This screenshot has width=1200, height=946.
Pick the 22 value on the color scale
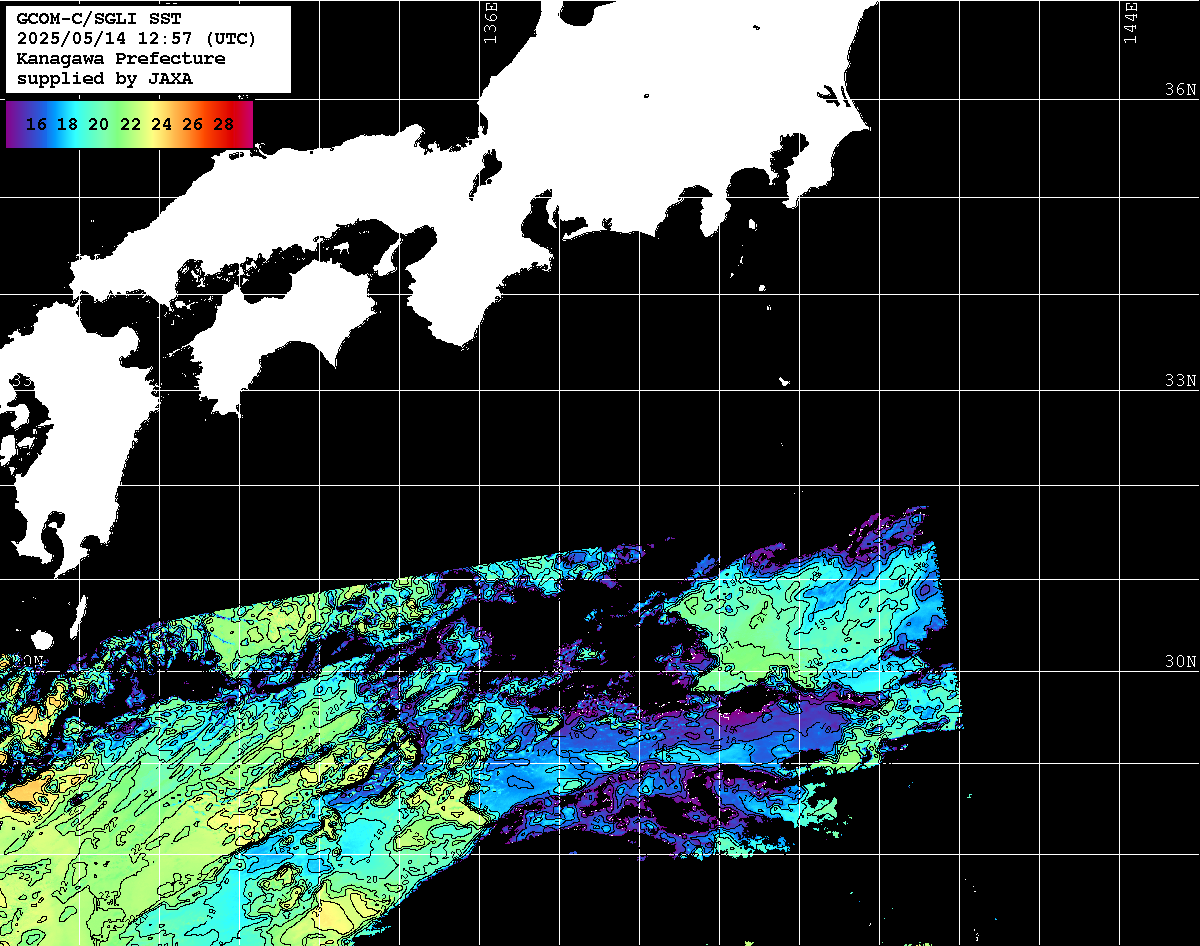click(130, 125)
